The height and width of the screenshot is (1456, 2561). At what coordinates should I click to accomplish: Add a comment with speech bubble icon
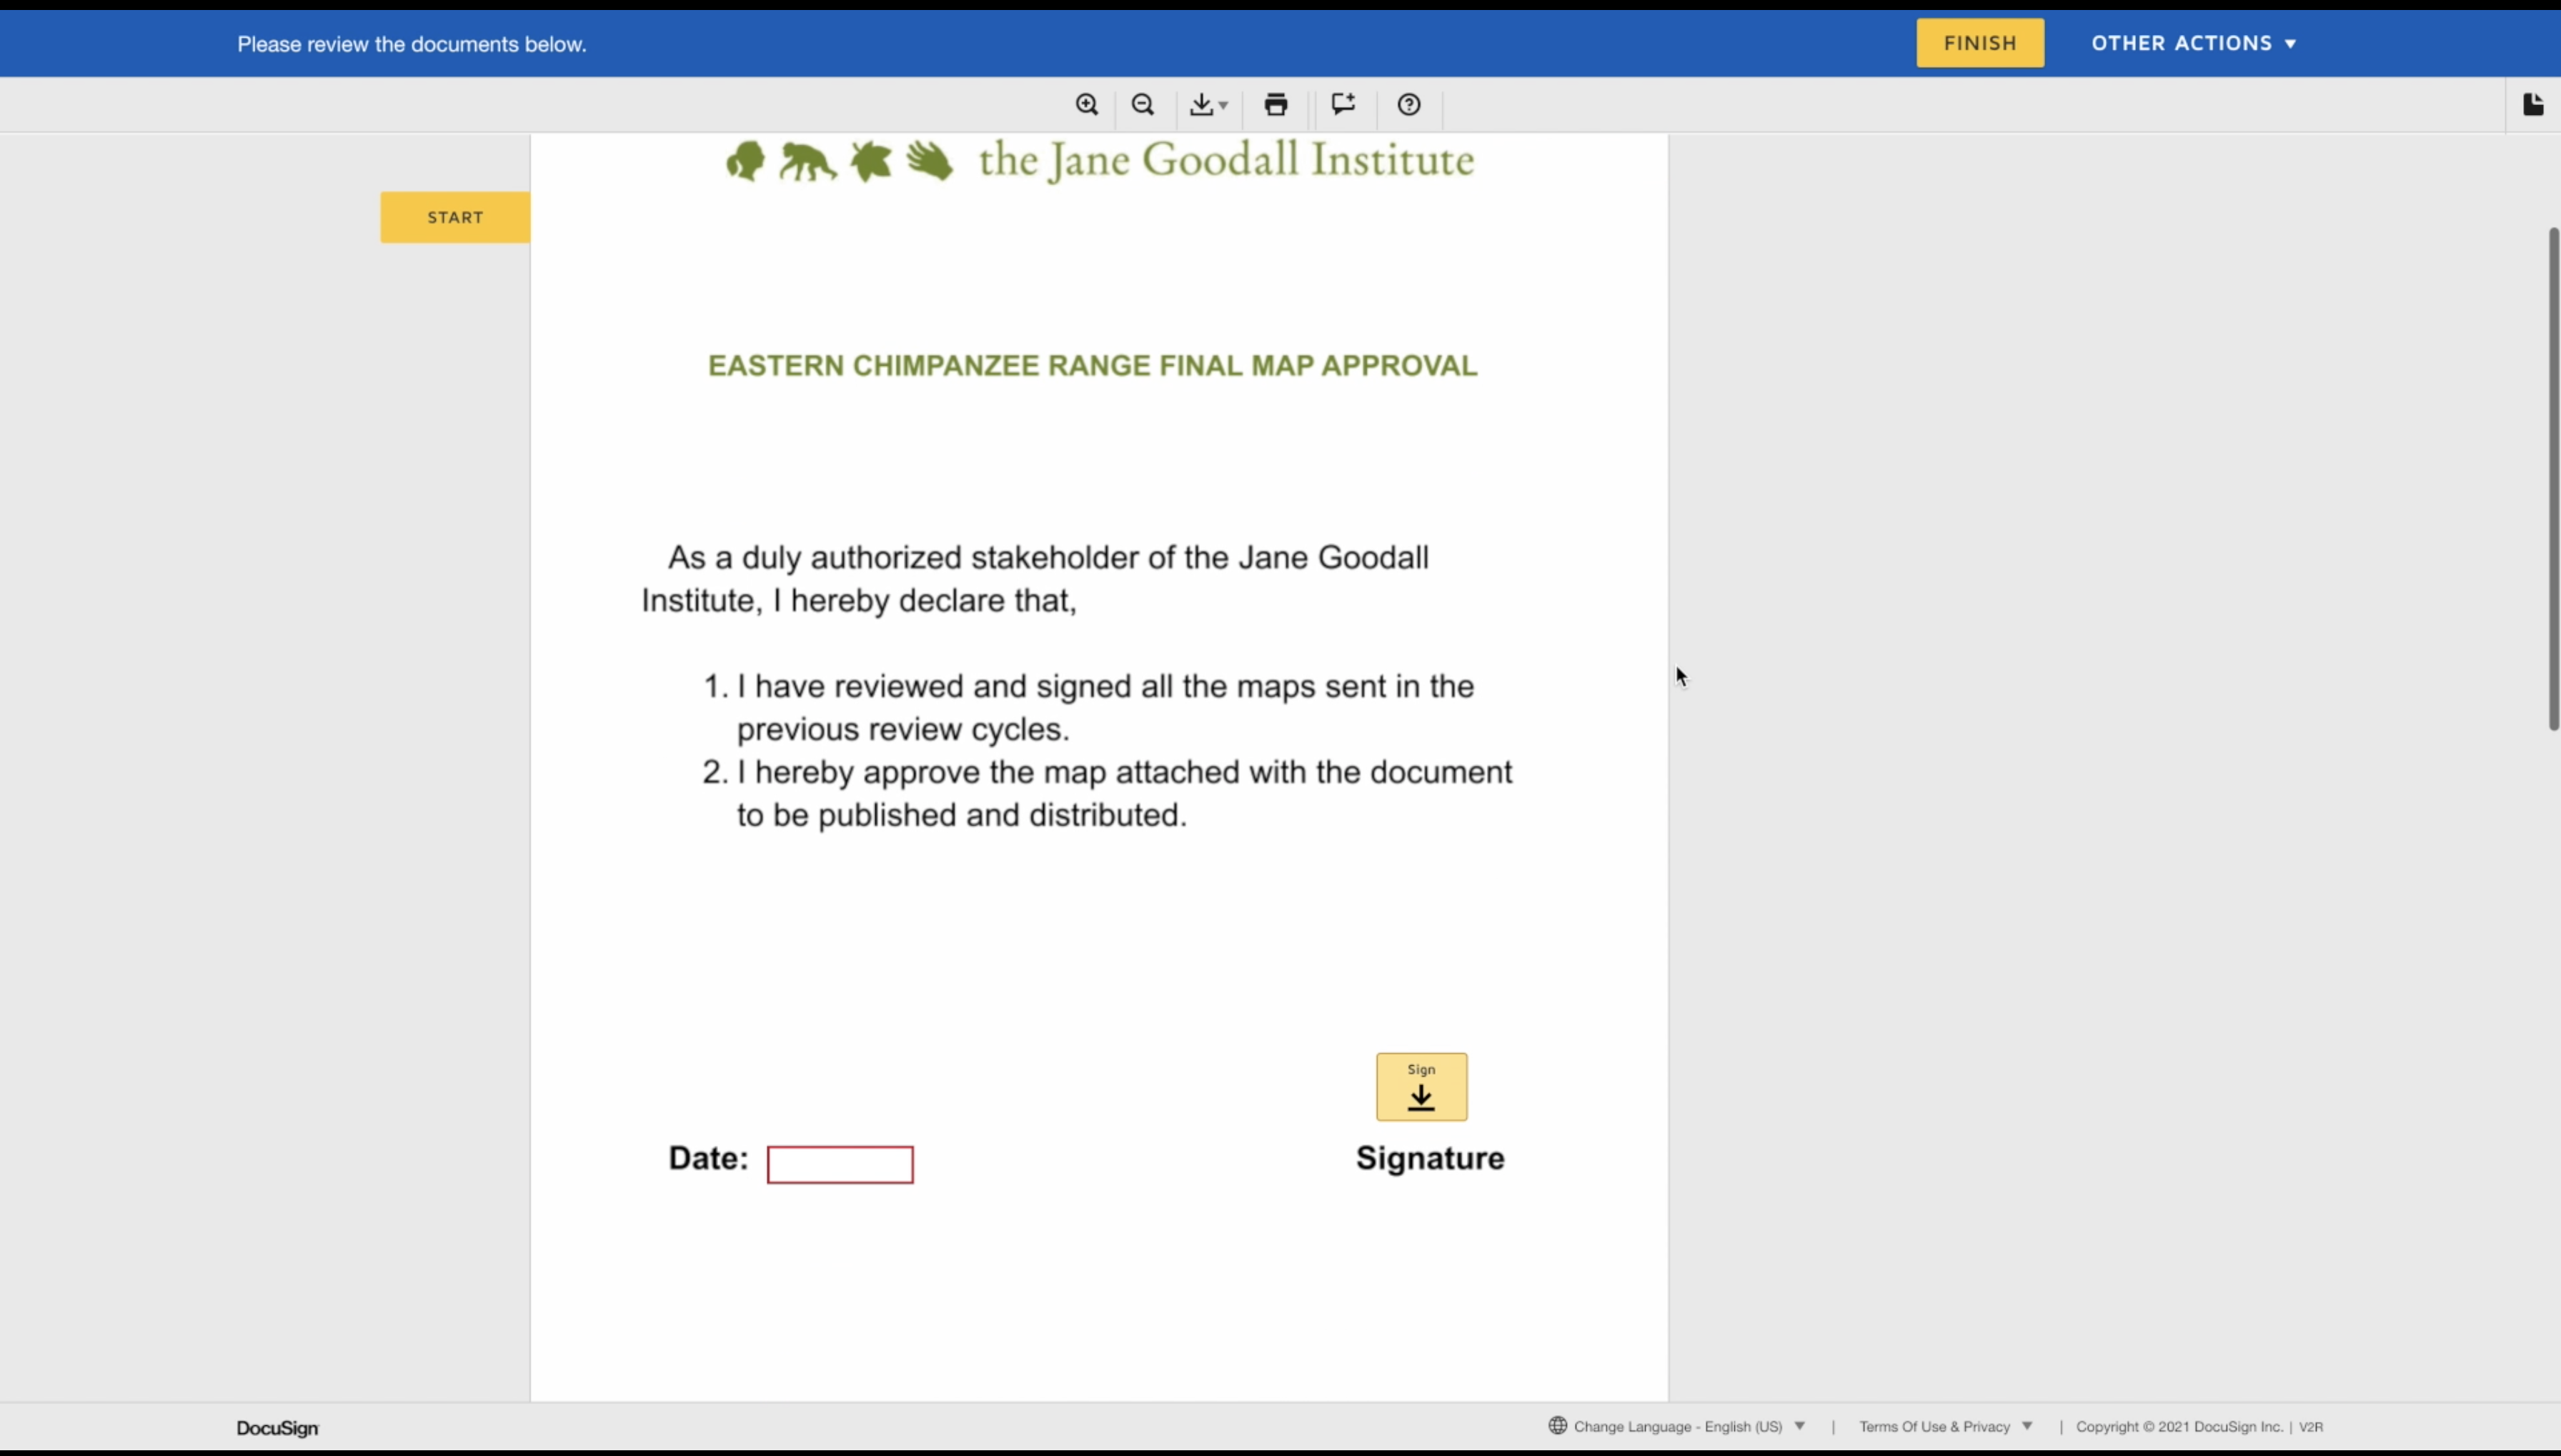(x=1343, y=105)
